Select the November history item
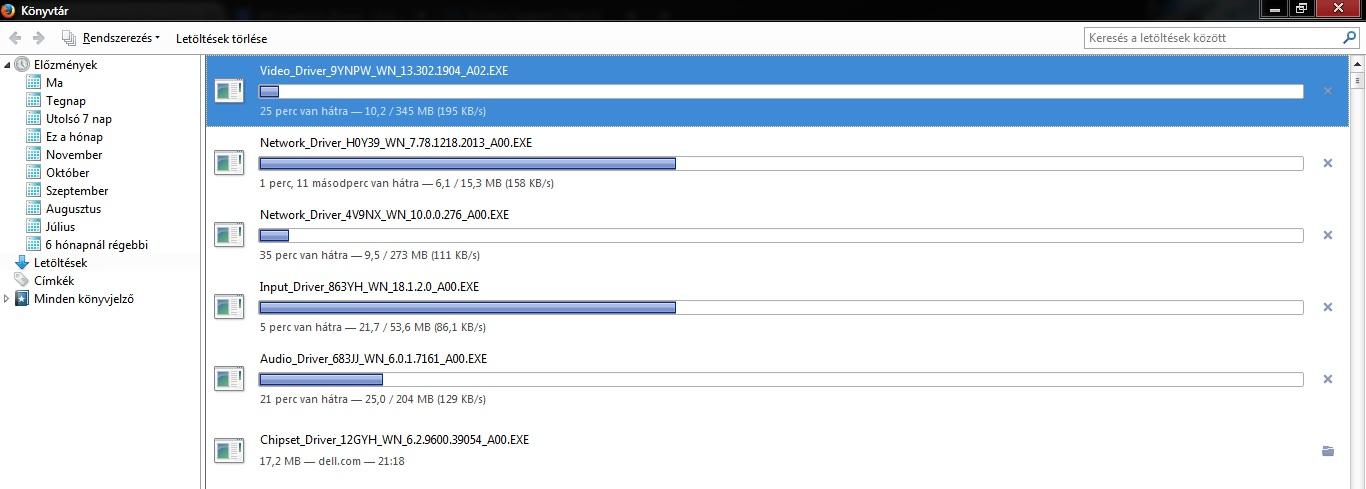1366x489 pixels. point(74,155)
